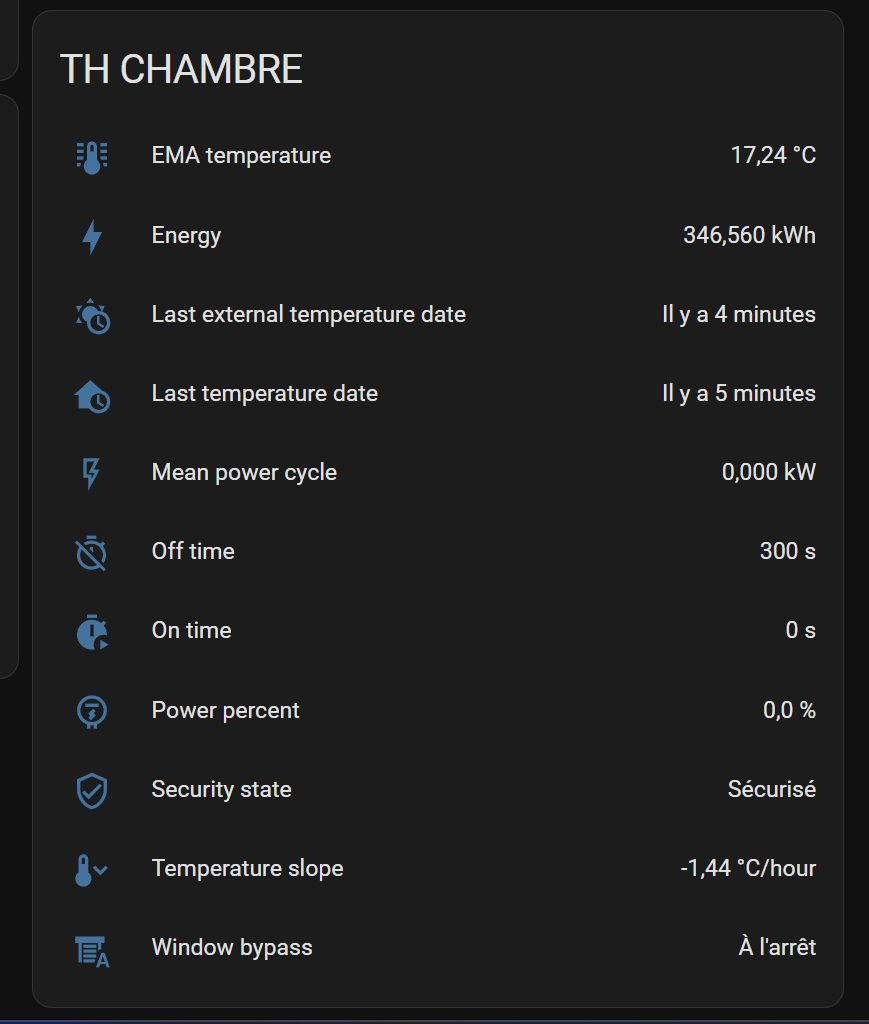Click the Window bypass À l'arrêt state
Screen dimensions: 869x1024
point(777,947)
